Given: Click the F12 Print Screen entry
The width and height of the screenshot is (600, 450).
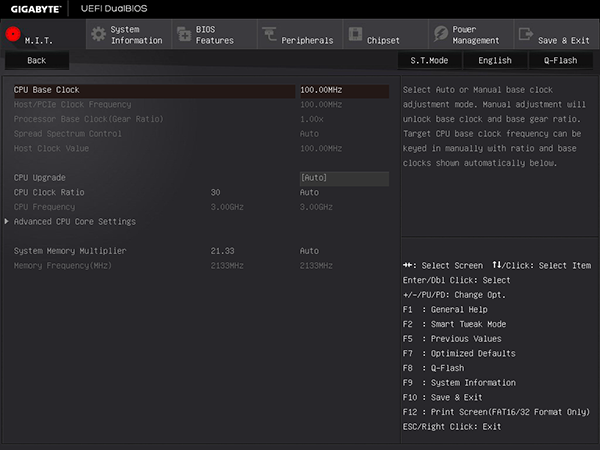Looking at the screenshot, I should [496, 412].
